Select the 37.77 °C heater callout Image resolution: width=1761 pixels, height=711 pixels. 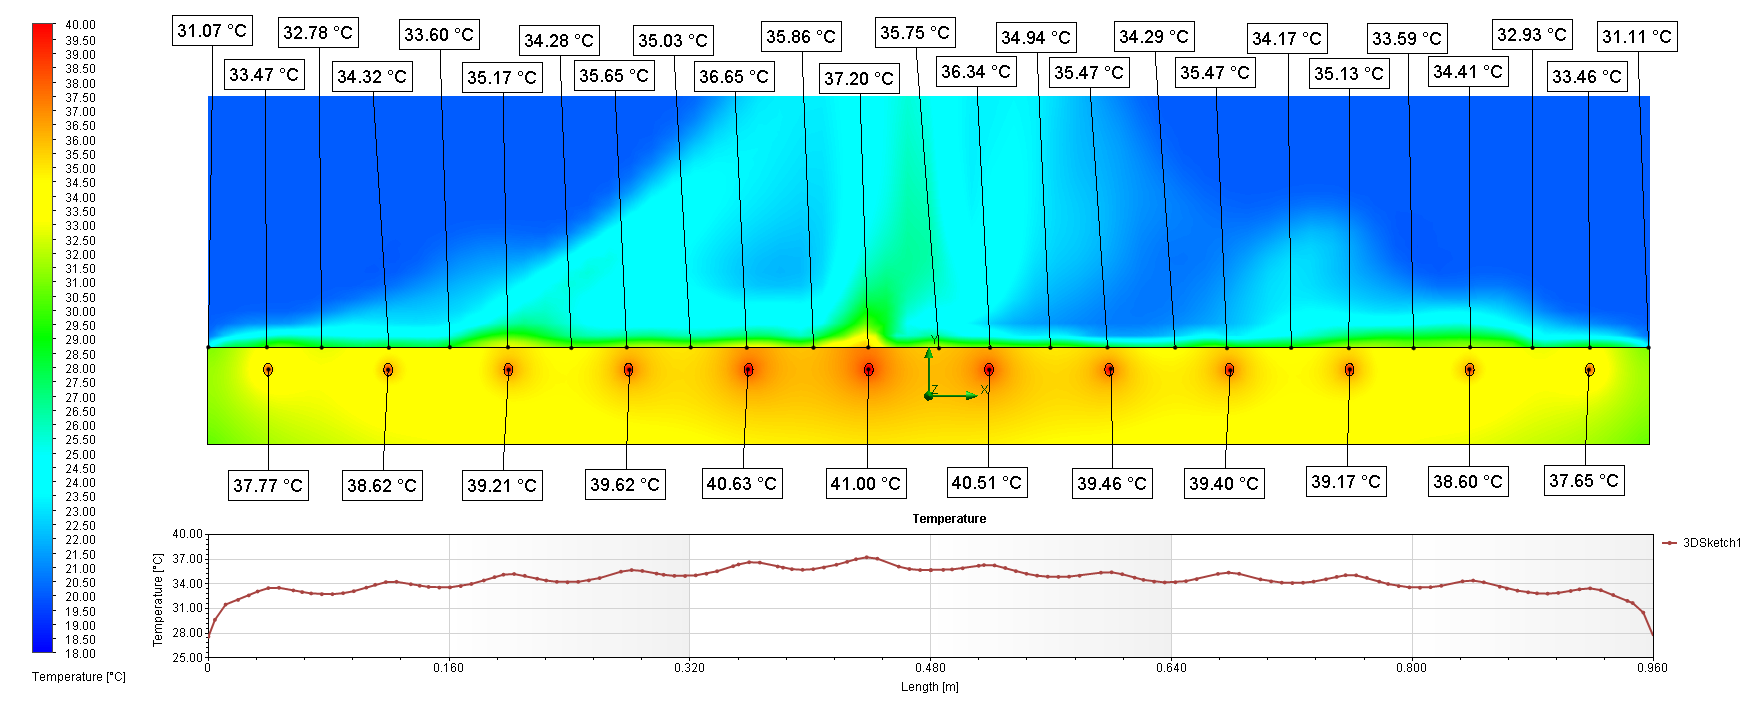268,485
